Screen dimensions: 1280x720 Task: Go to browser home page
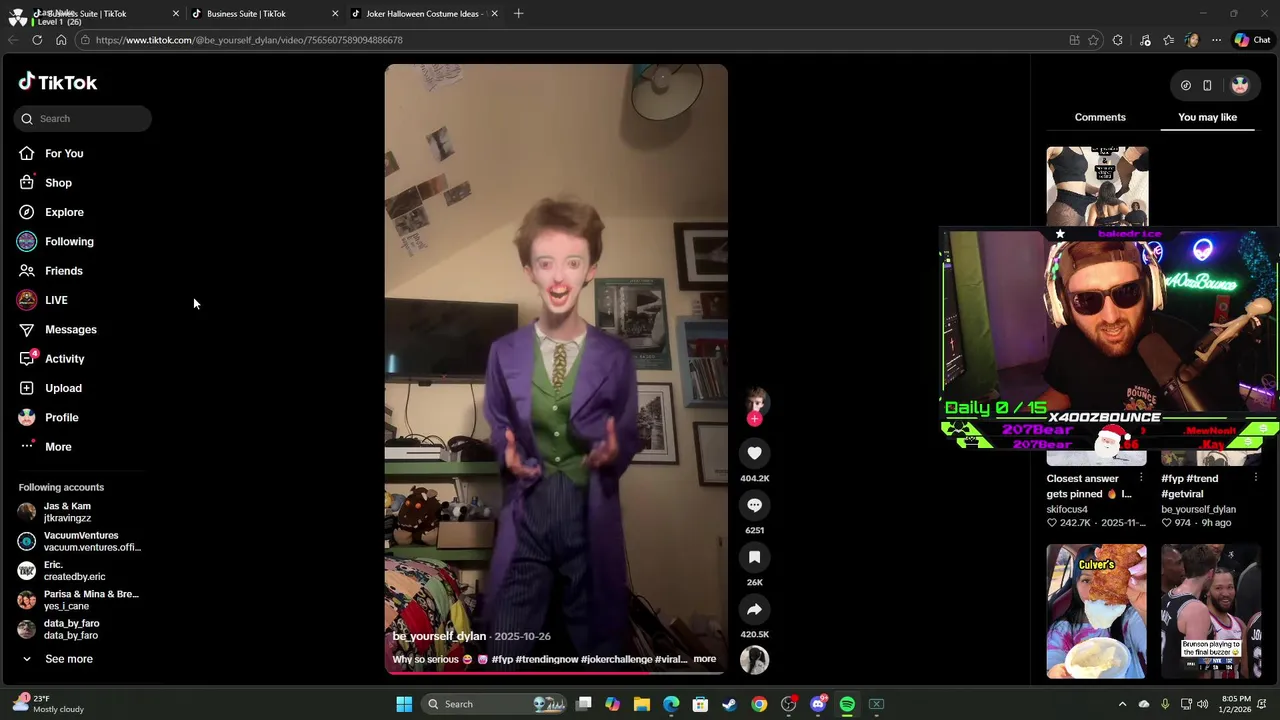coord(61,40)
